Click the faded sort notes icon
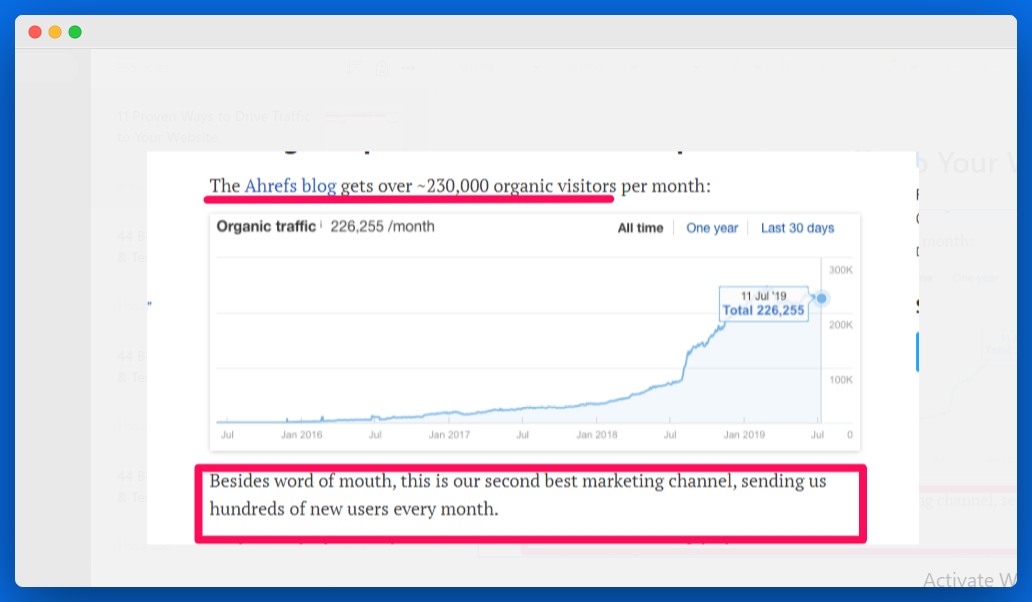Viewport: 1032px width, 602px height. click(354, 67)
